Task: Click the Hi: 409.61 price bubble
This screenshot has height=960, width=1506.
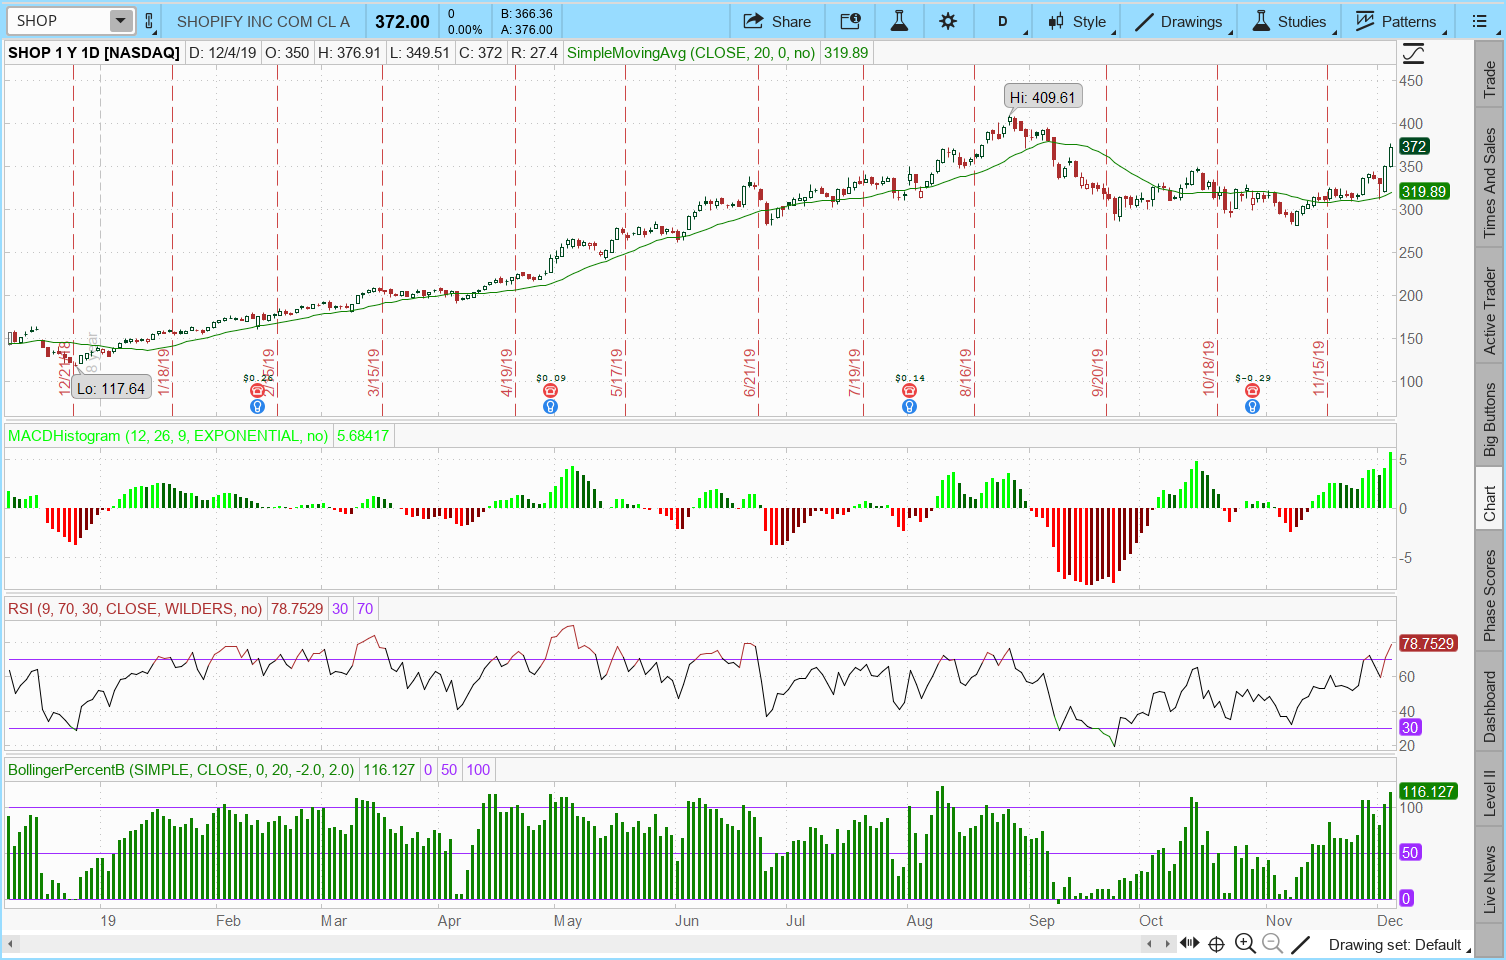Action: [1042, 97]
